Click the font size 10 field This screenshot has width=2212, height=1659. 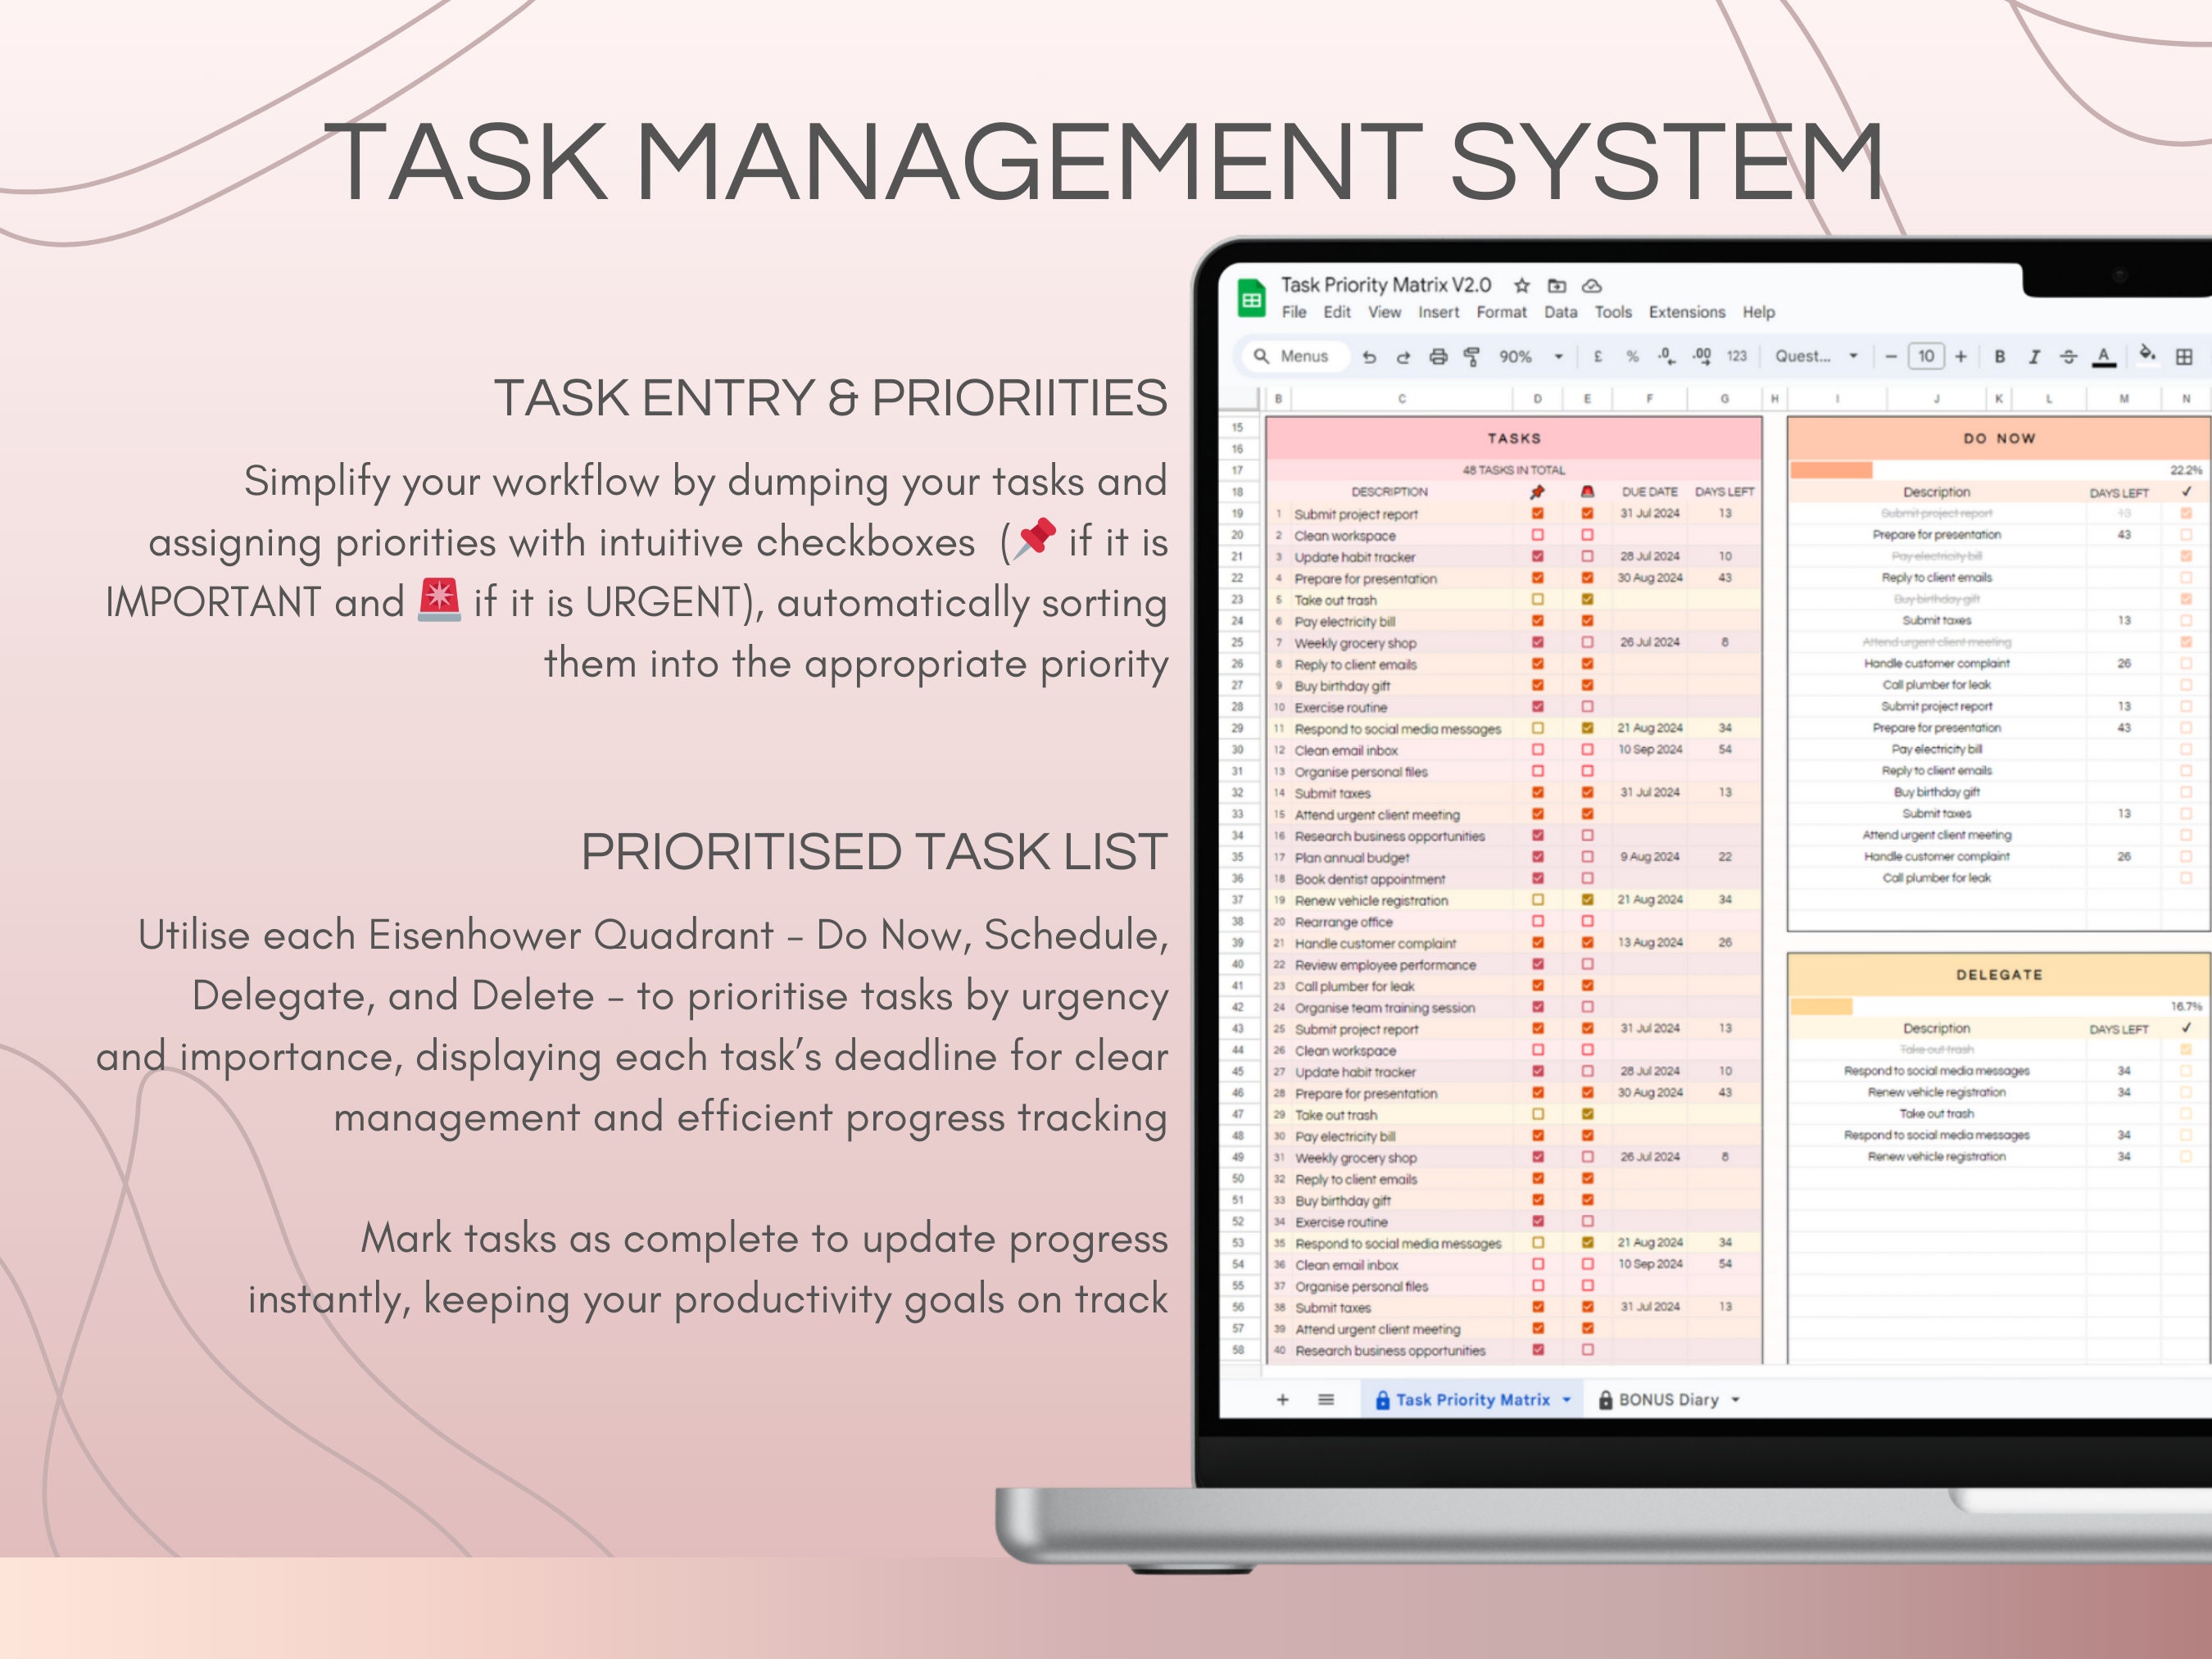(x=1926, y=357)
